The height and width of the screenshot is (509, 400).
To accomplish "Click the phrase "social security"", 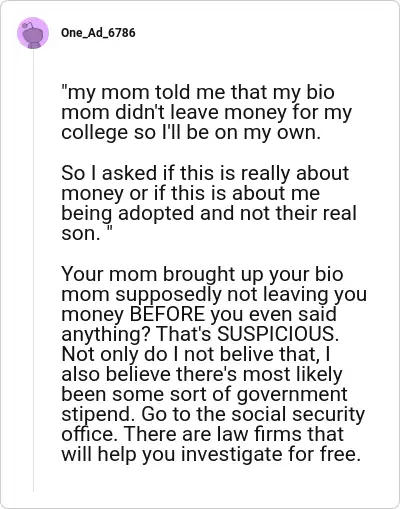I will pos(298,415).
